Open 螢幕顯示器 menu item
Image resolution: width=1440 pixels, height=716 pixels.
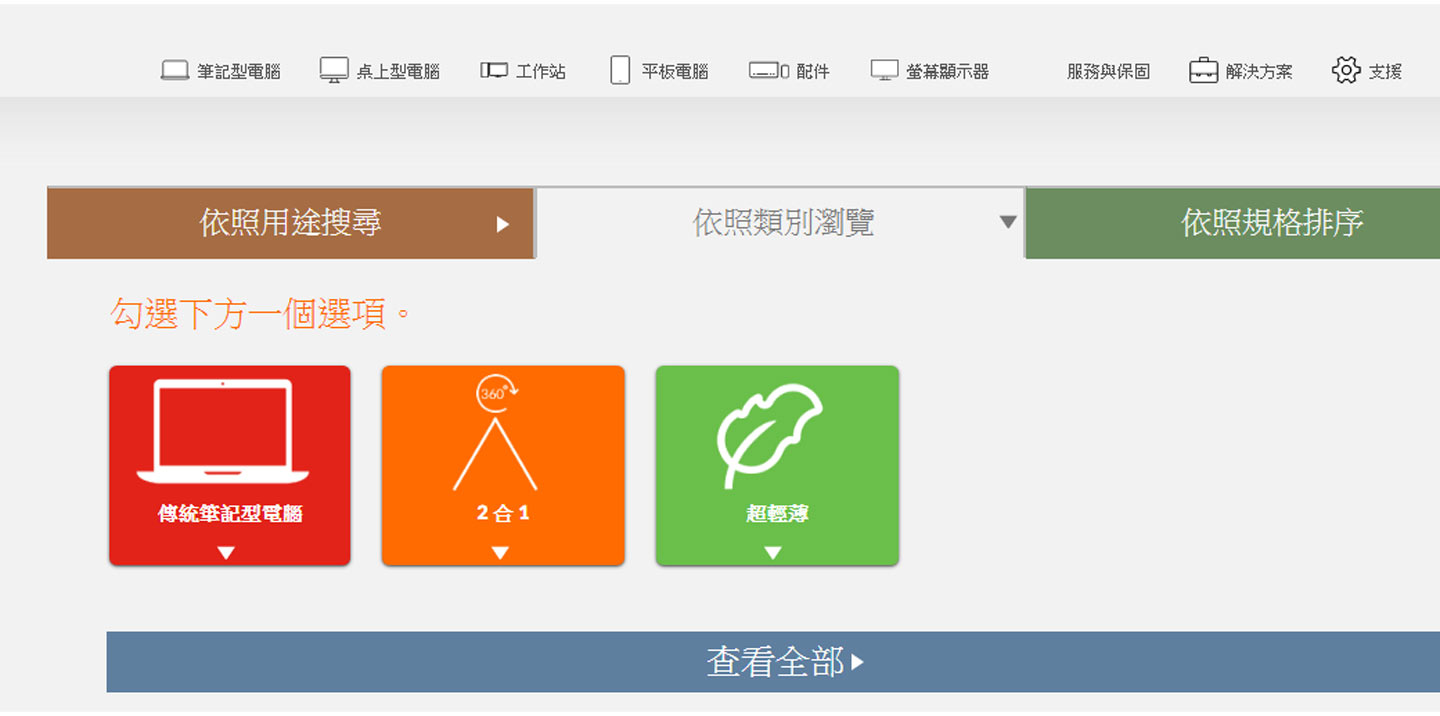[x=930, y=71]
